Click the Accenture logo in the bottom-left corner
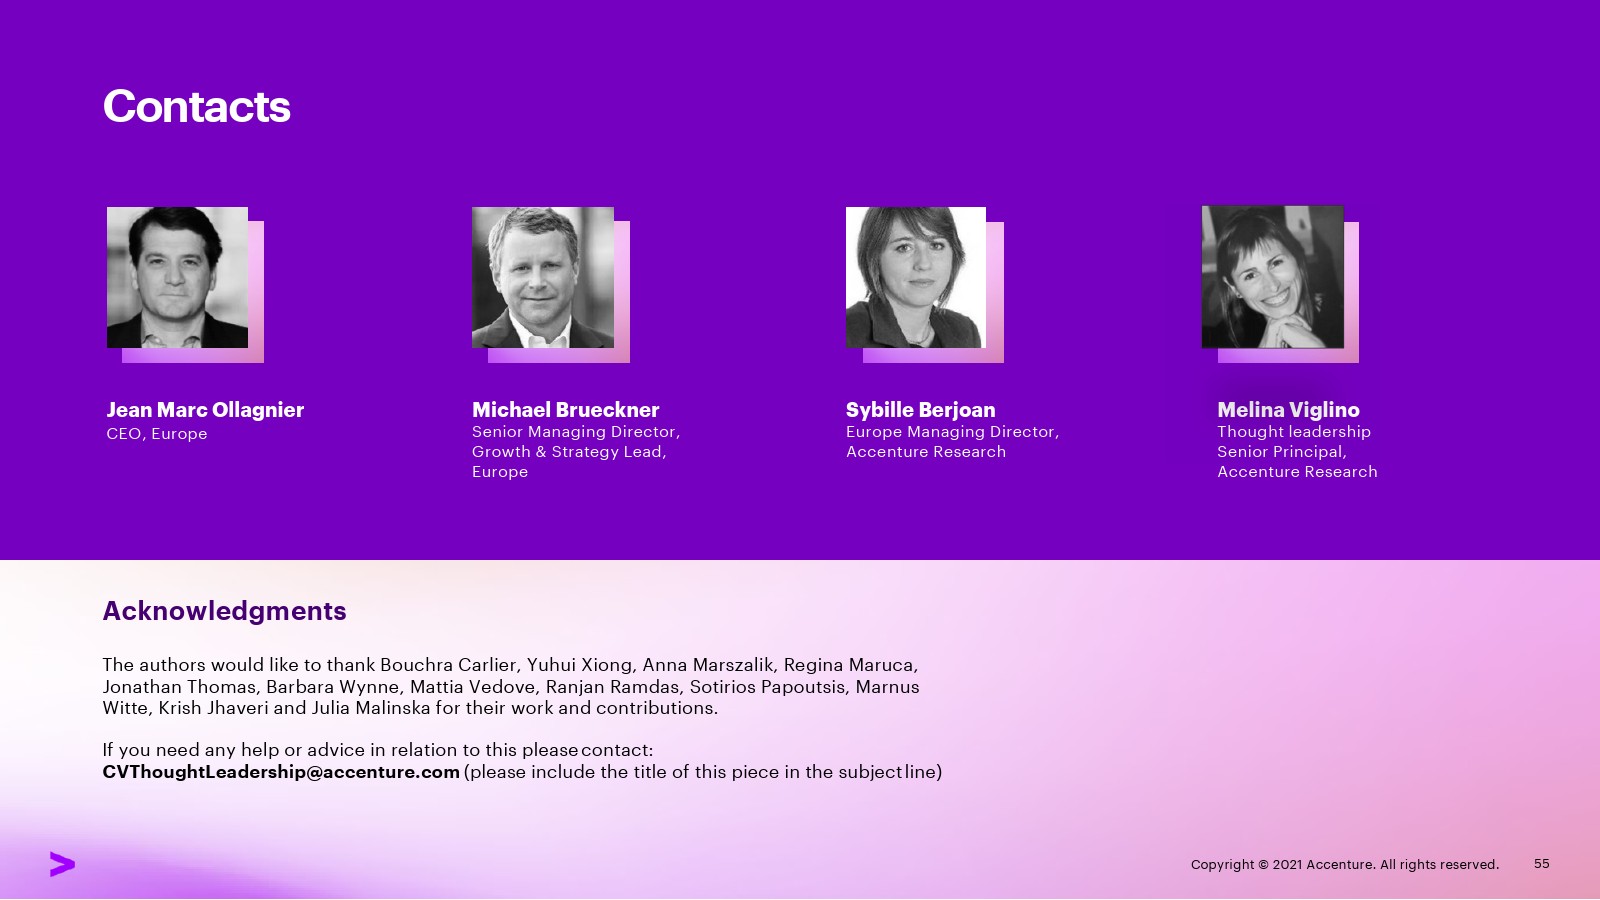 pos(62,864)
